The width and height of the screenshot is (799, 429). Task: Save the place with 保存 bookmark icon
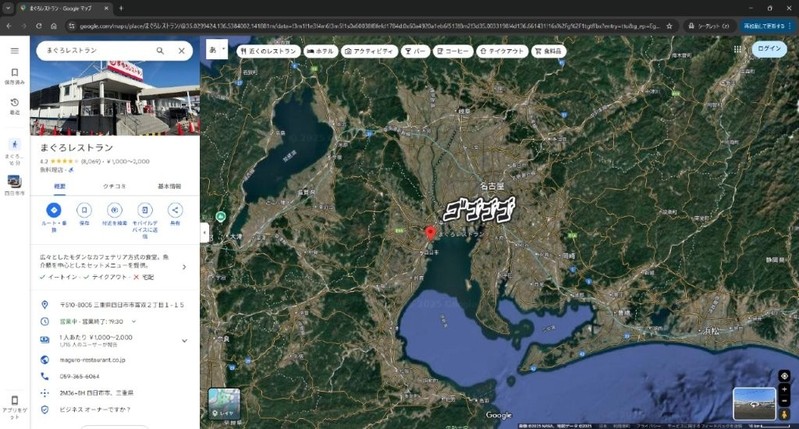tap(84, 210)
